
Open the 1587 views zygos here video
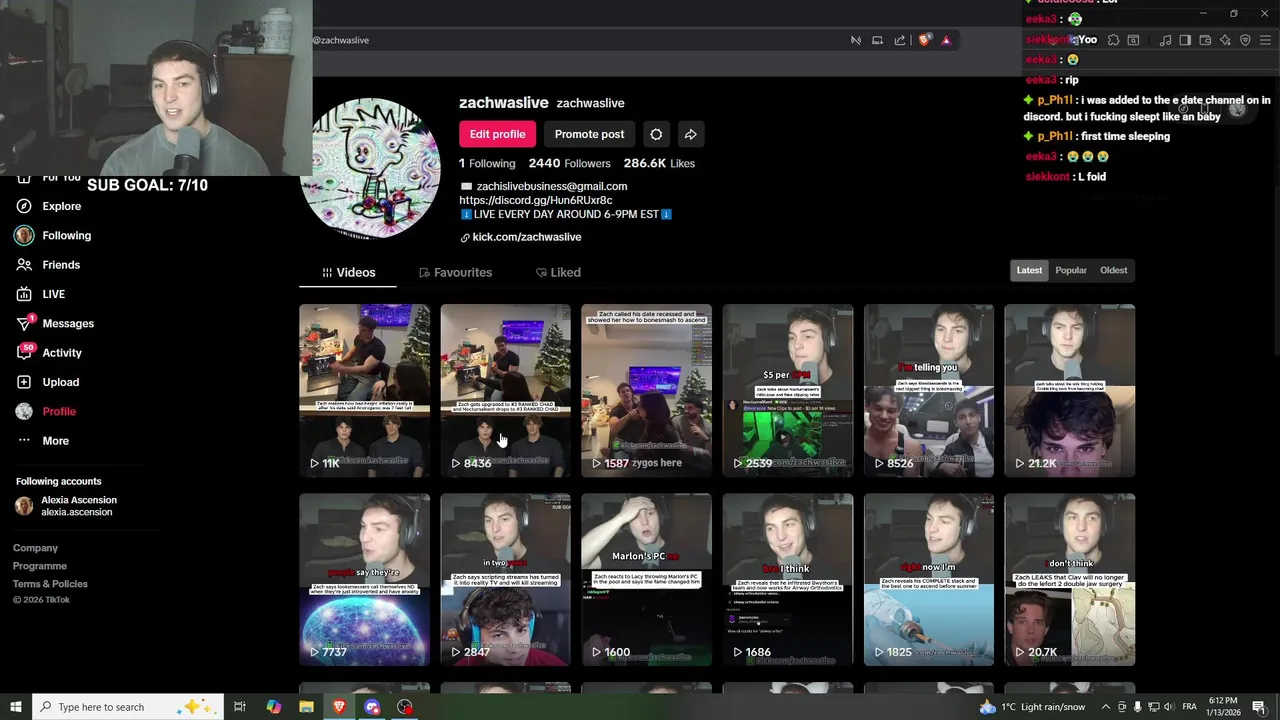[646, 390]
